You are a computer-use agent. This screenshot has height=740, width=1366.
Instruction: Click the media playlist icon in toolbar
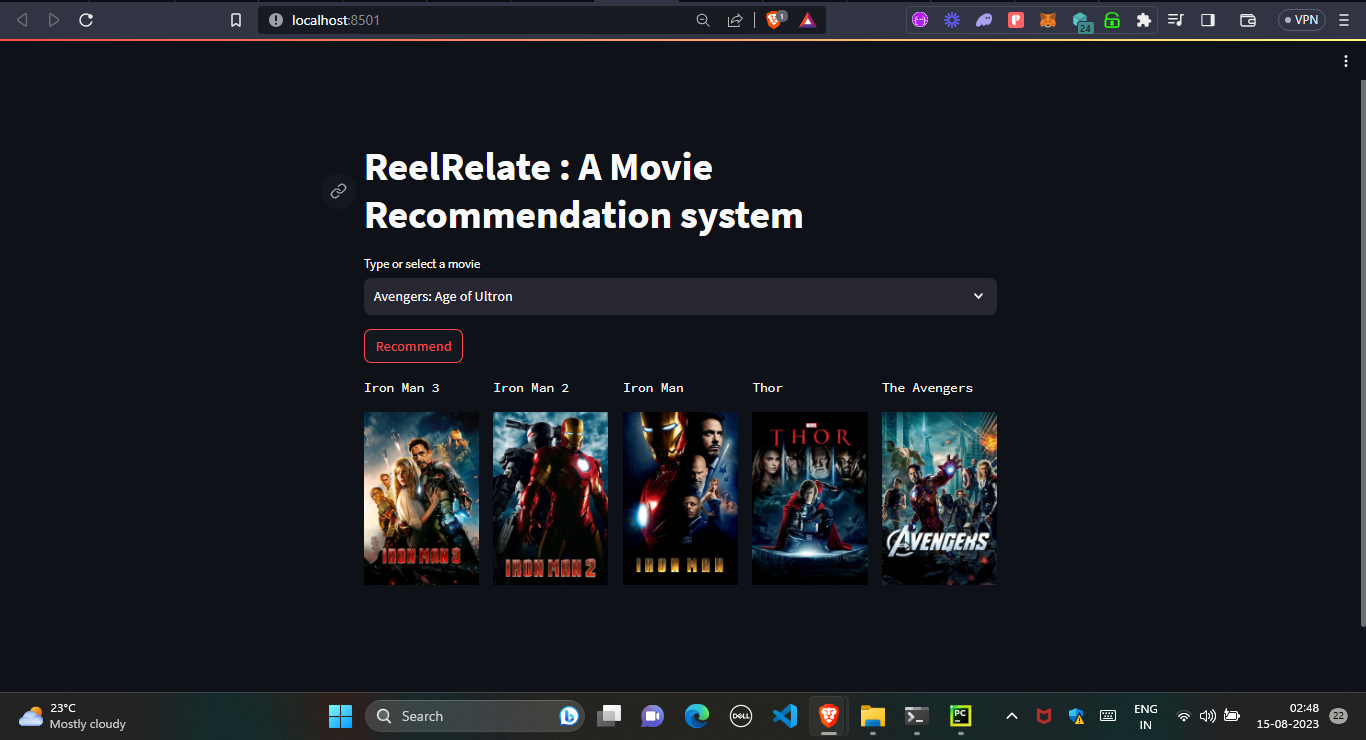tap(1176, 19)
